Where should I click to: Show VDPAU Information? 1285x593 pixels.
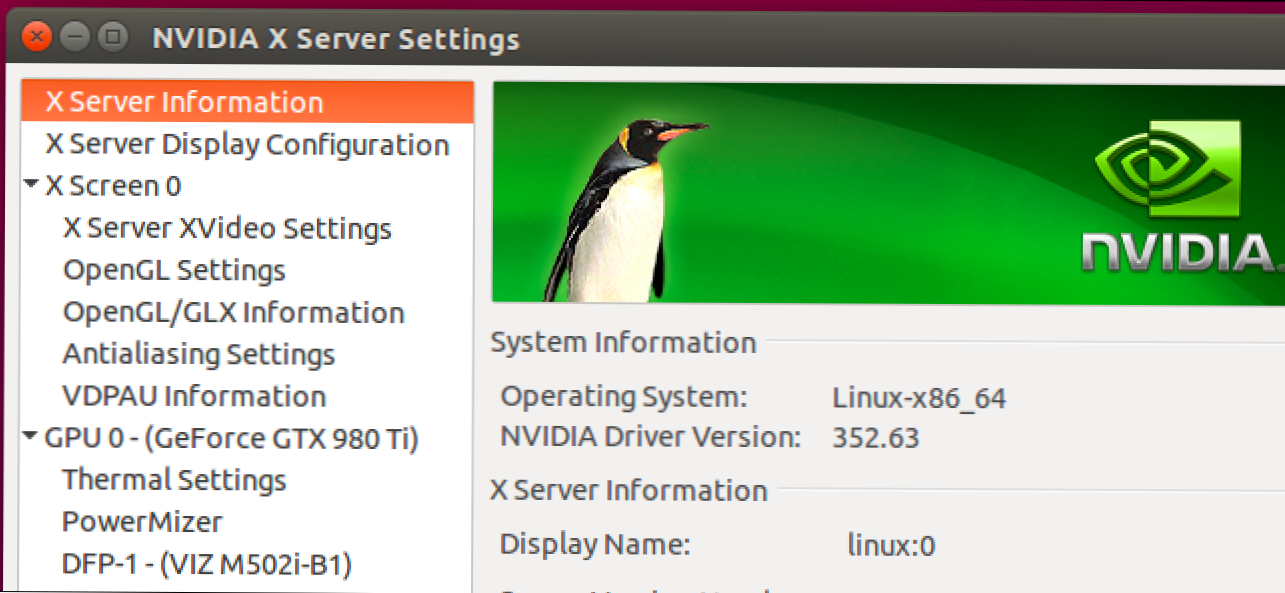click(194, 397)
